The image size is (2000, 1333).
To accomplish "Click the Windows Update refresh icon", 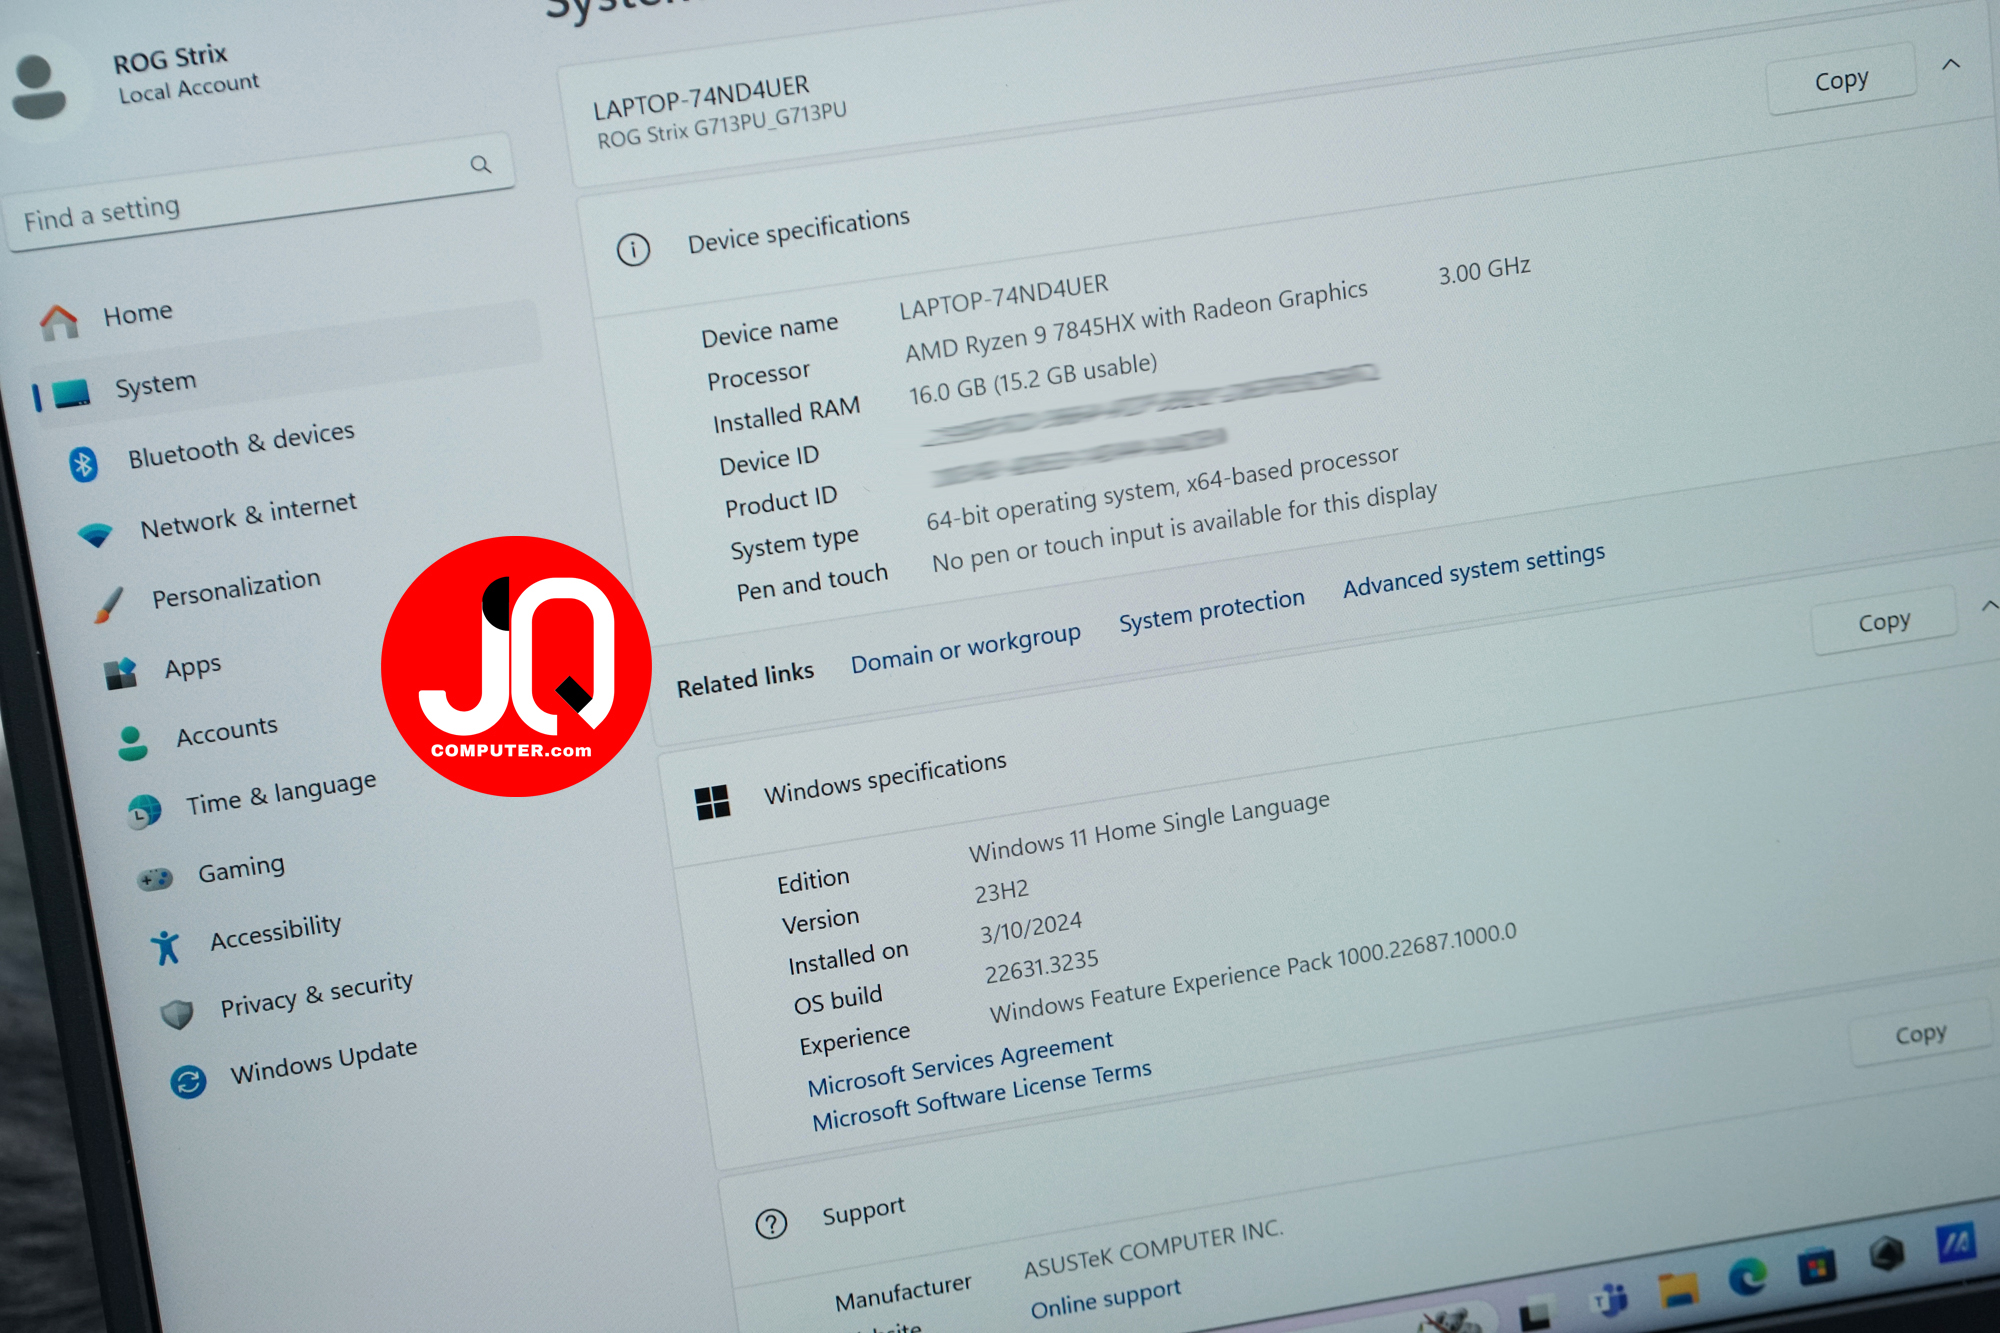I will tap(188, 1081).
